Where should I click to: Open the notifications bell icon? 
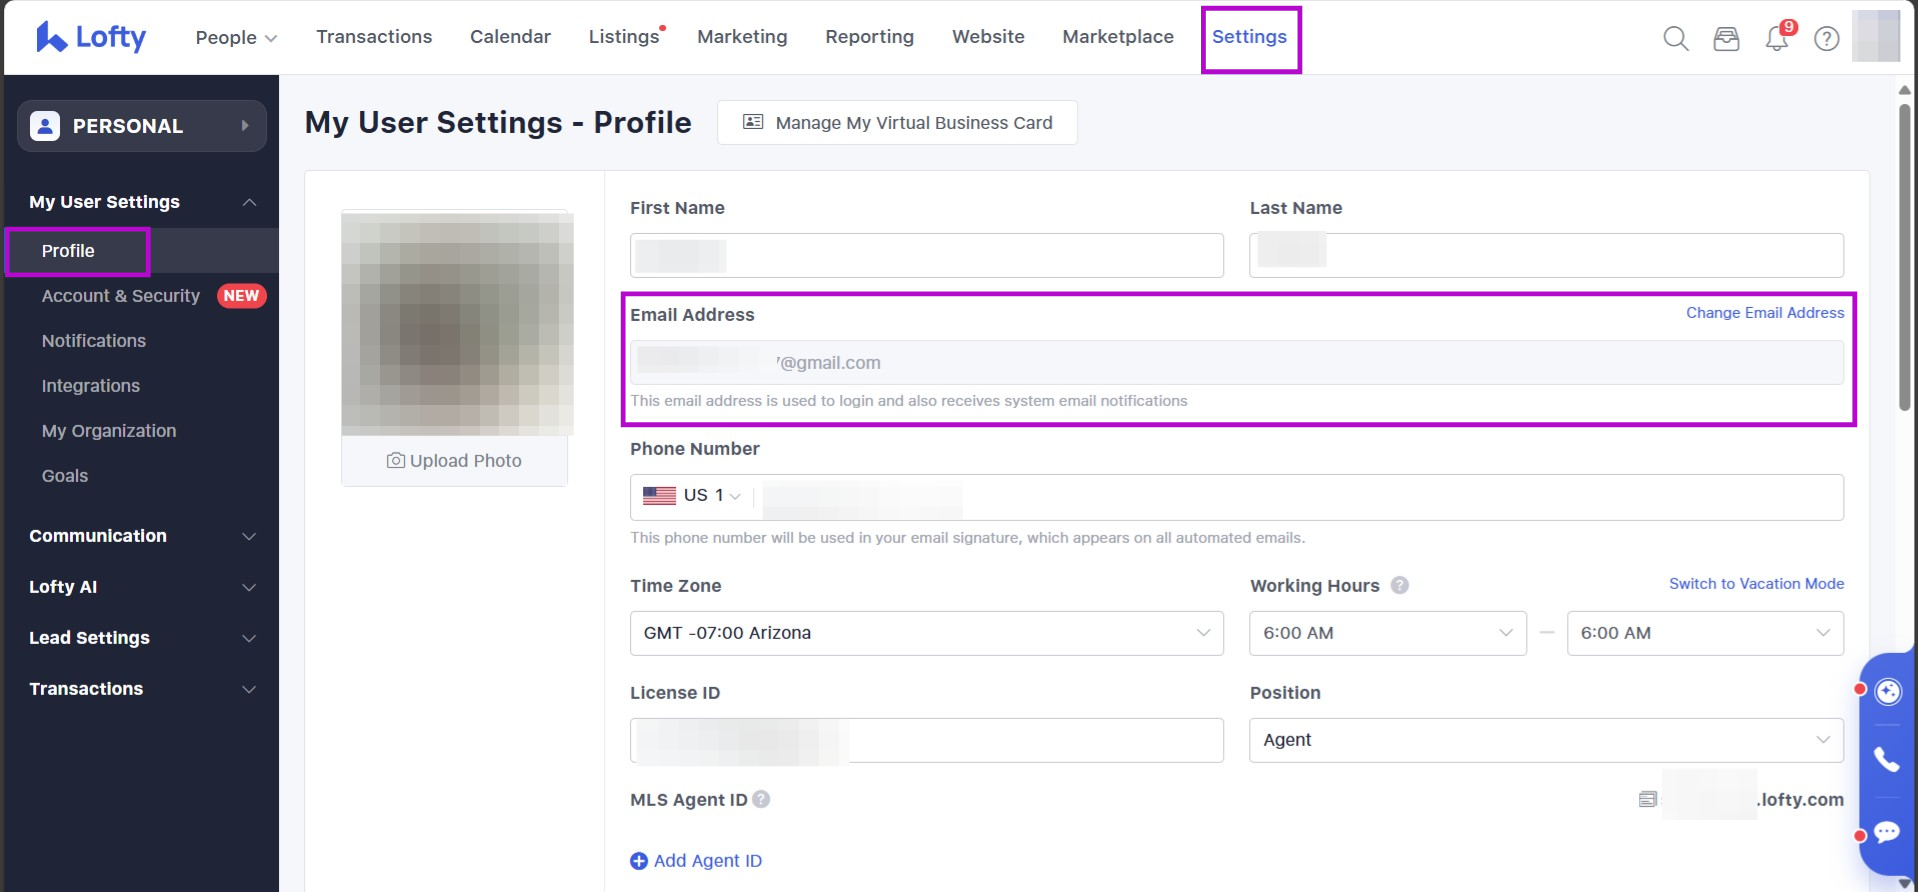tap(1777, 39)
